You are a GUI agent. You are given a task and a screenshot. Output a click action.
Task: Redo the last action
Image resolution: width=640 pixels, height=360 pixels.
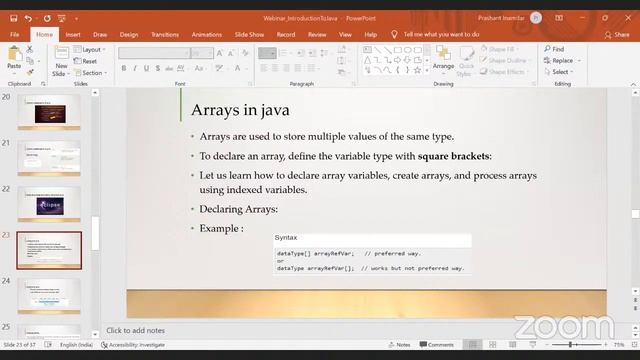pos(47,18)
